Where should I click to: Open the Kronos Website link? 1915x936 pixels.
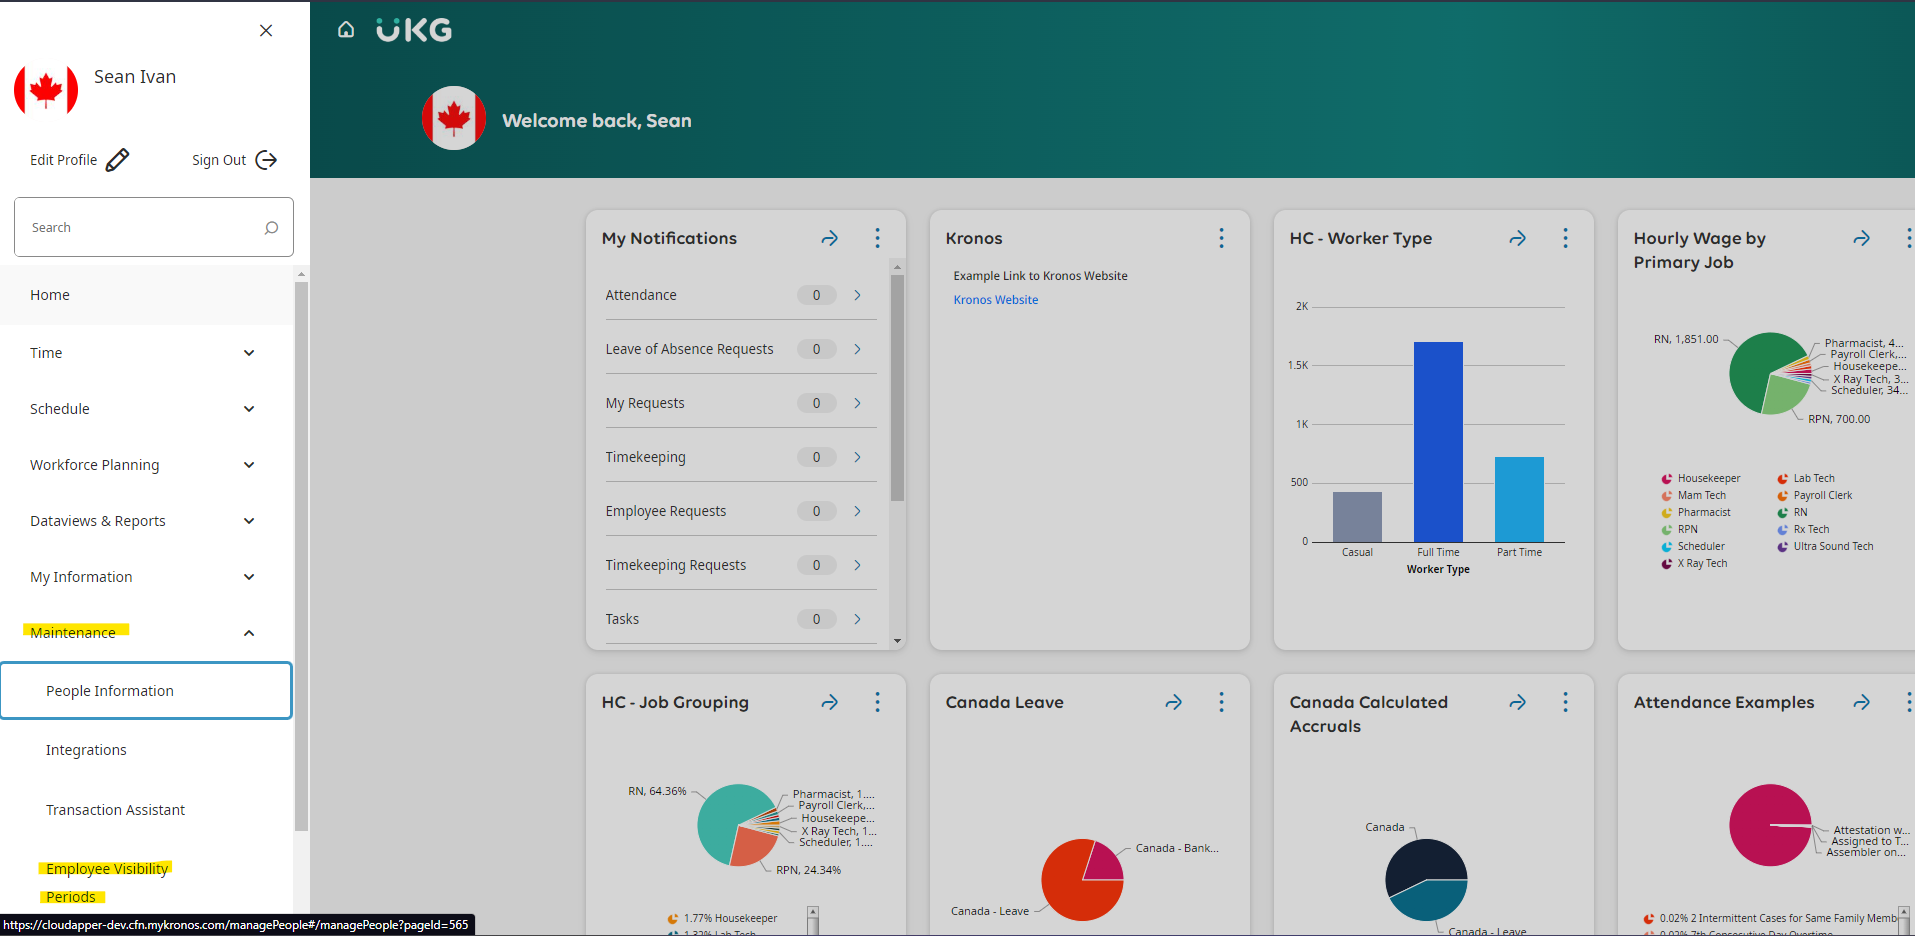coord(995,300)
